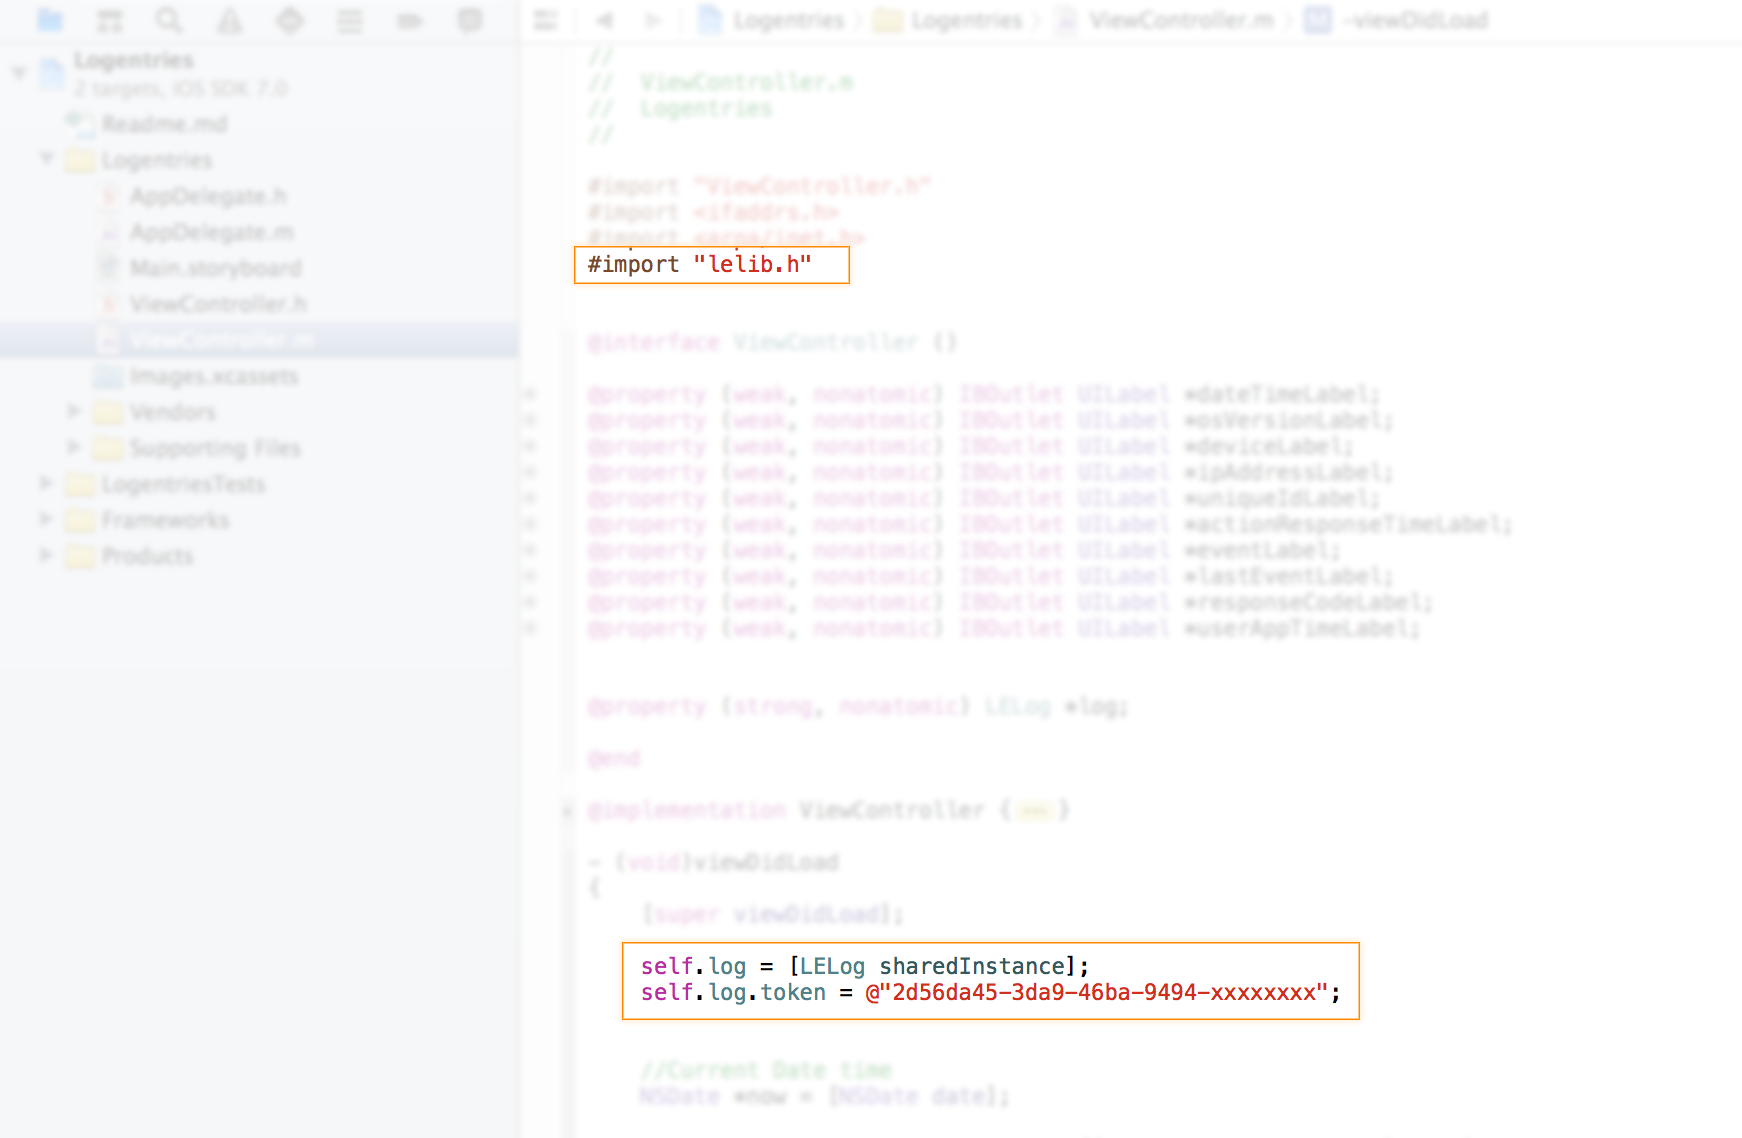Expand the Supporting Files group
Viewport: 1742px width, 1138px height.
pos(73,448)
